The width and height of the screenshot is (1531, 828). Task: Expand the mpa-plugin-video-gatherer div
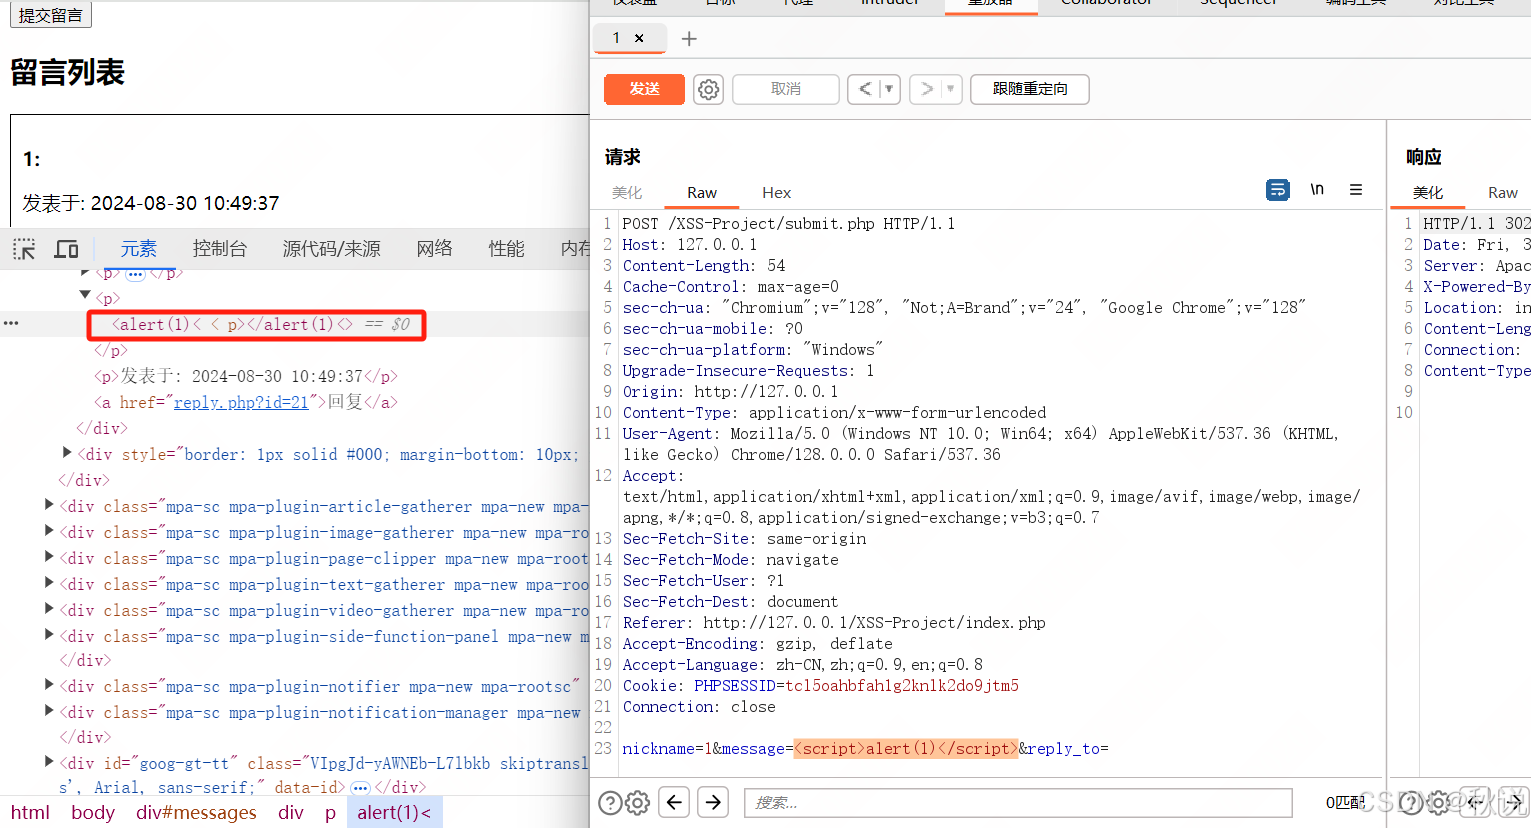pos(49,609)
